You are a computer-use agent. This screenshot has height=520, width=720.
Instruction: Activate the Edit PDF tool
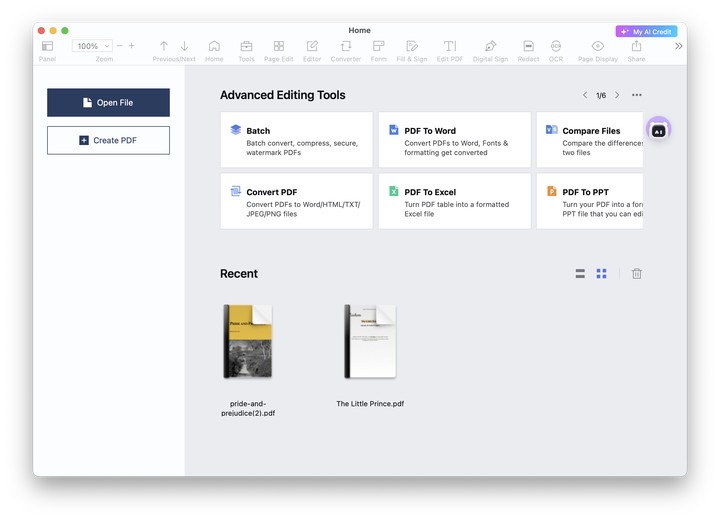click(450, 46)
